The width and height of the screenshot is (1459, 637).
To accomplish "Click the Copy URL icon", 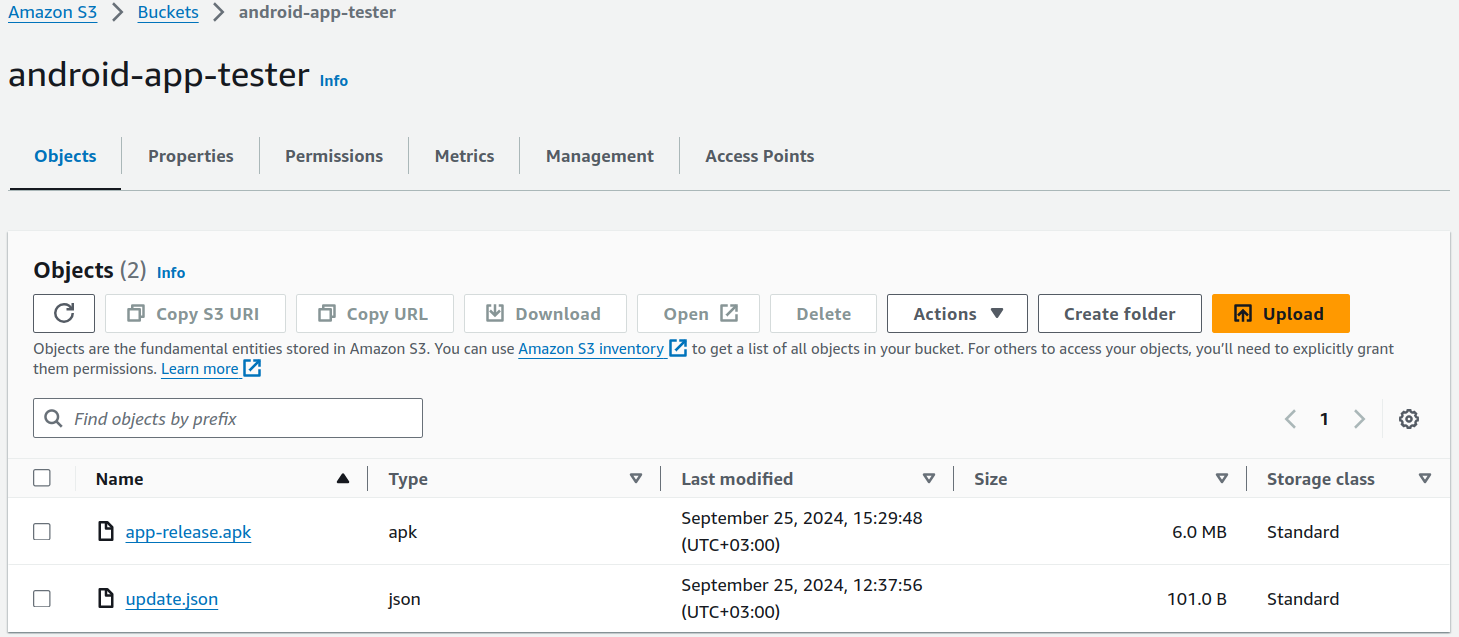I will coord(325,313).
